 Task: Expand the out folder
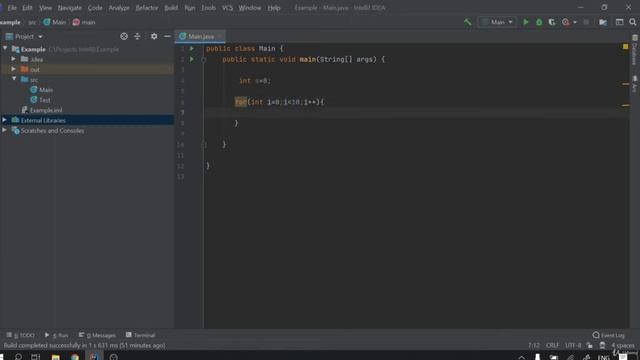pos(14,69)
